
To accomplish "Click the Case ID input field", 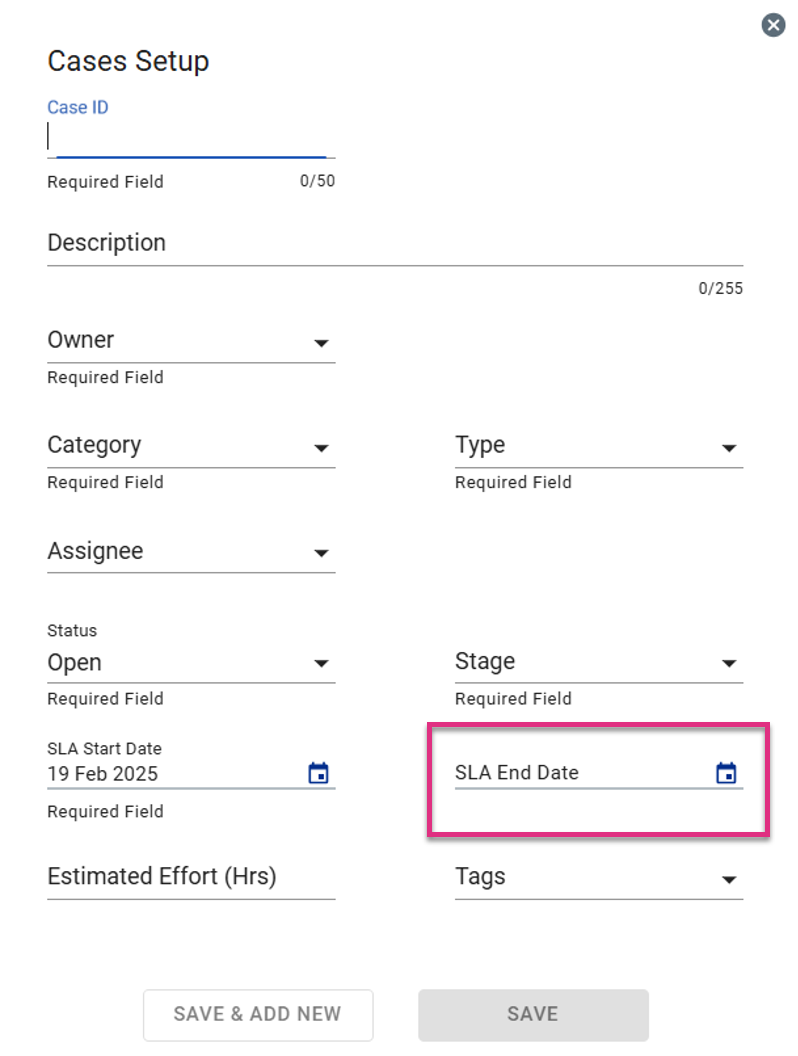I will coord(191,137).
